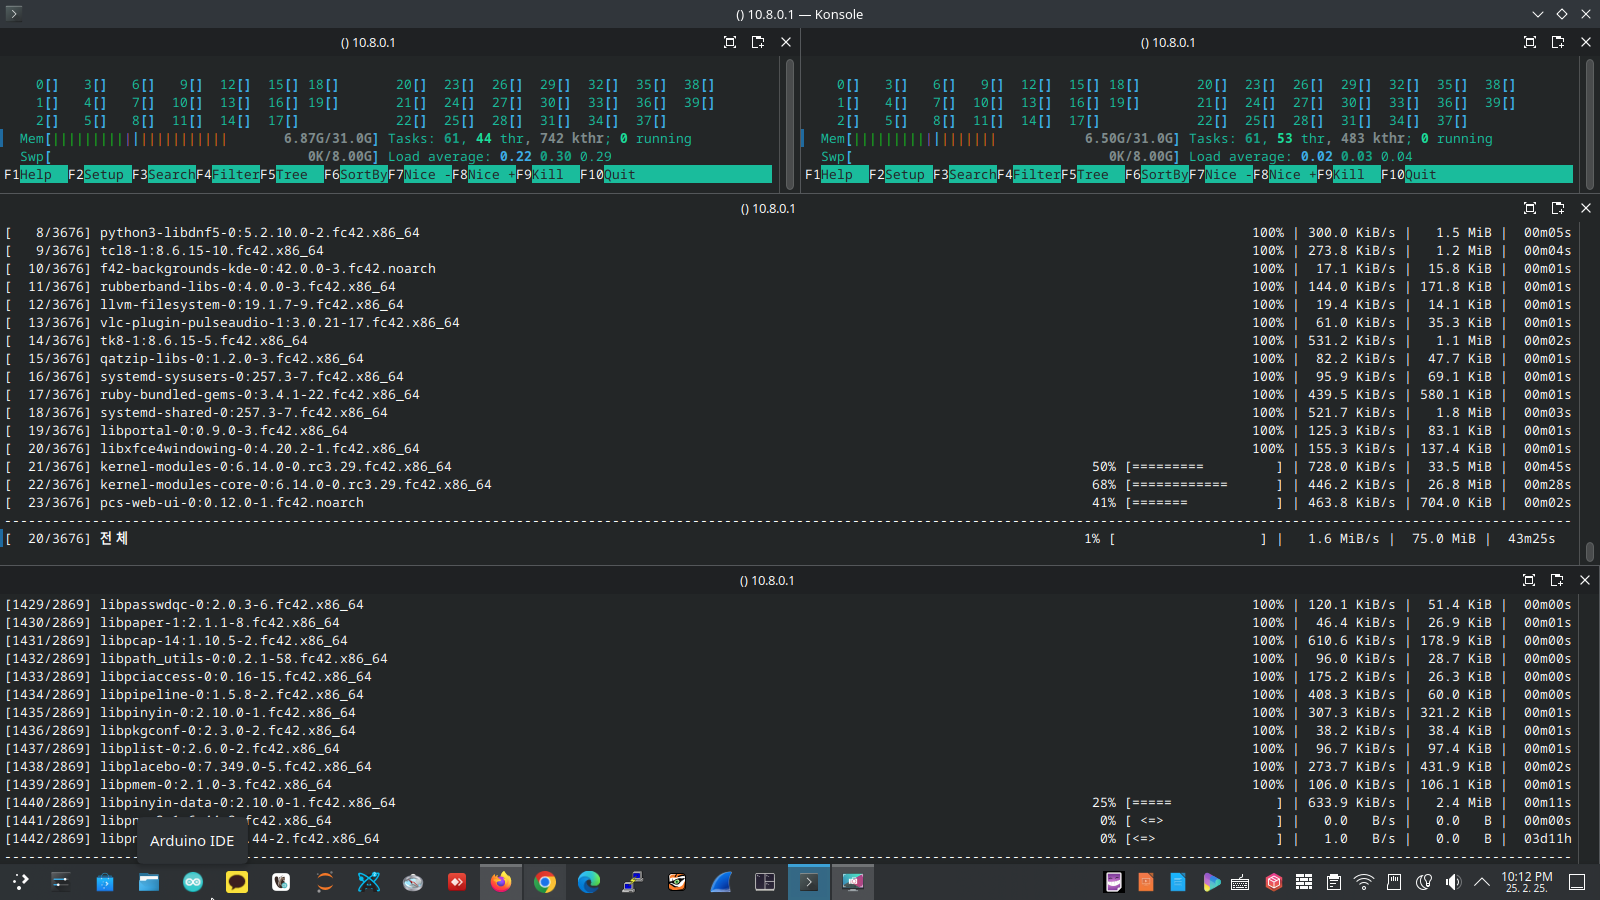Launch Wireshark shark-fin icon in taskbar
Image resolution: width=1600 pixels, height=900 pixels.
coord(721,882)
